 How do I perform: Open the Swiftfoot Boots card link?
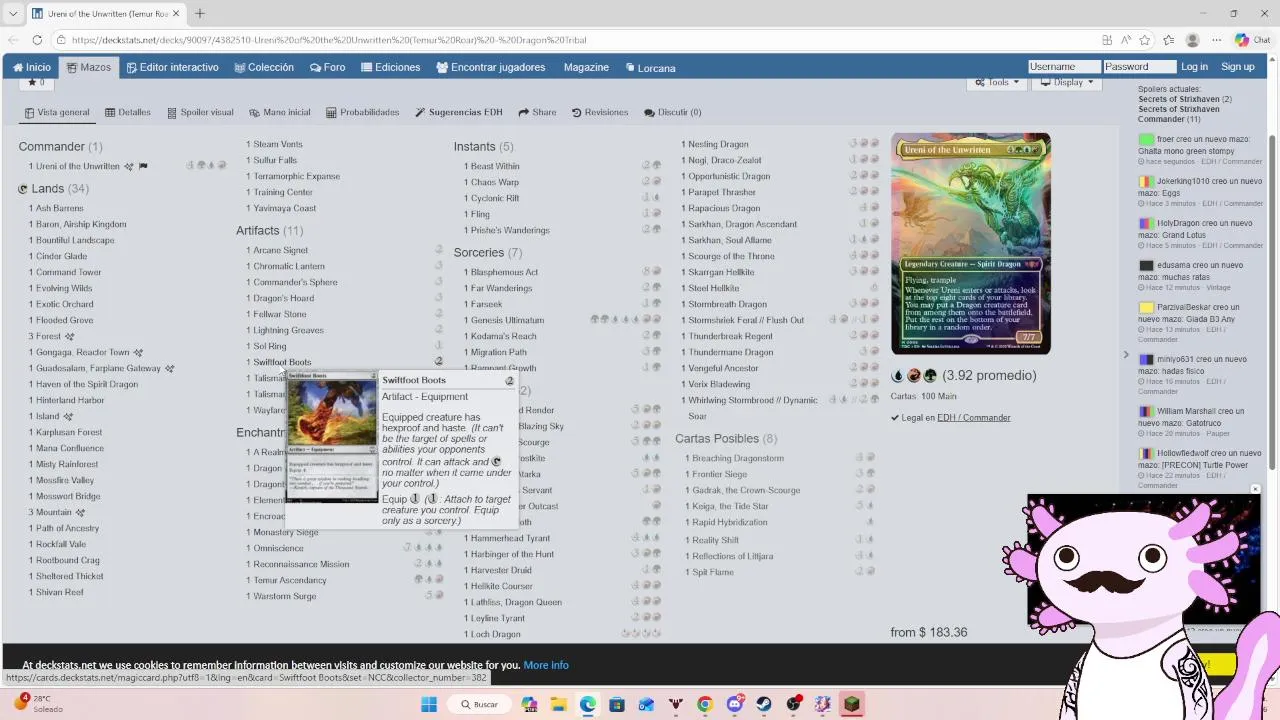point(282,362)
